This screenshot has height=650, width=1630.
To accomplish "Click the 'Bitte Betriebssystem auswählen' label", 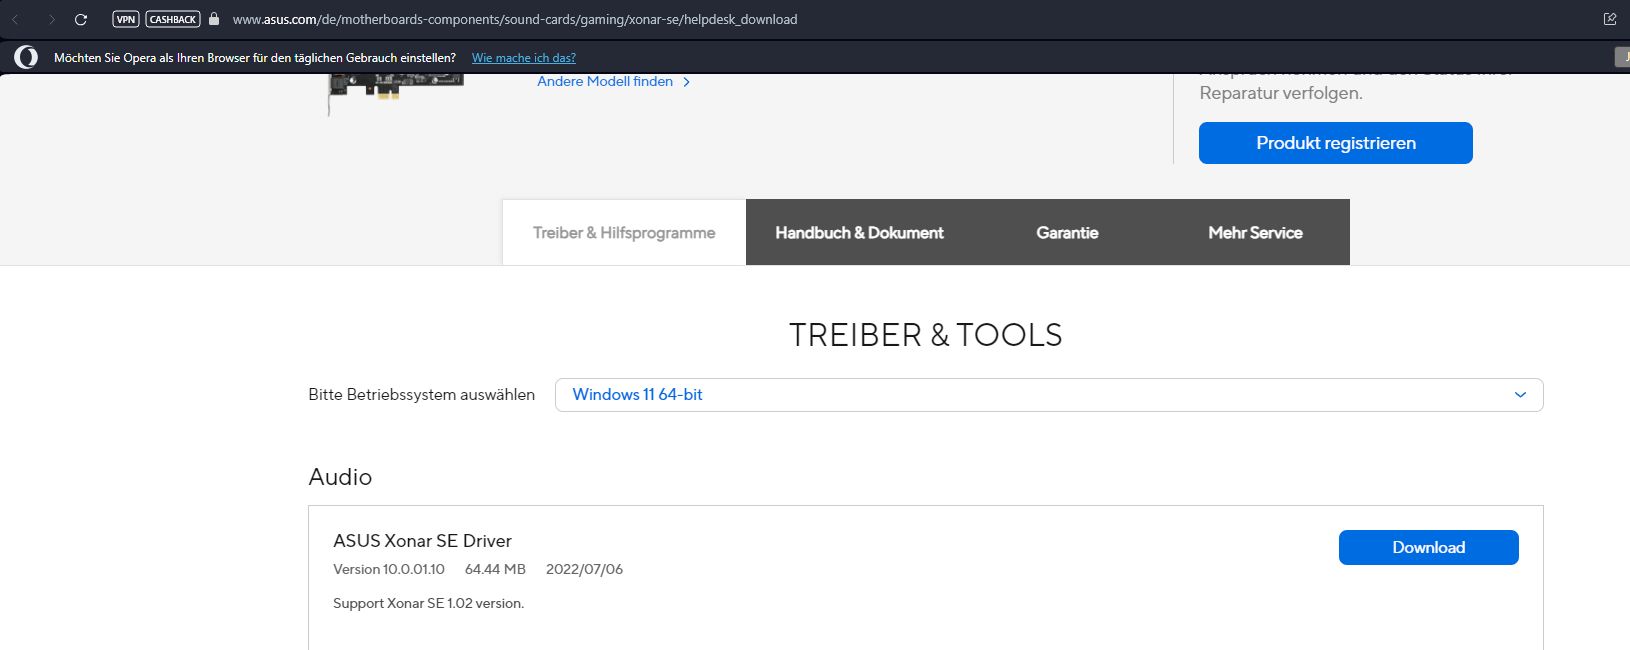I will tap(421, 395).
